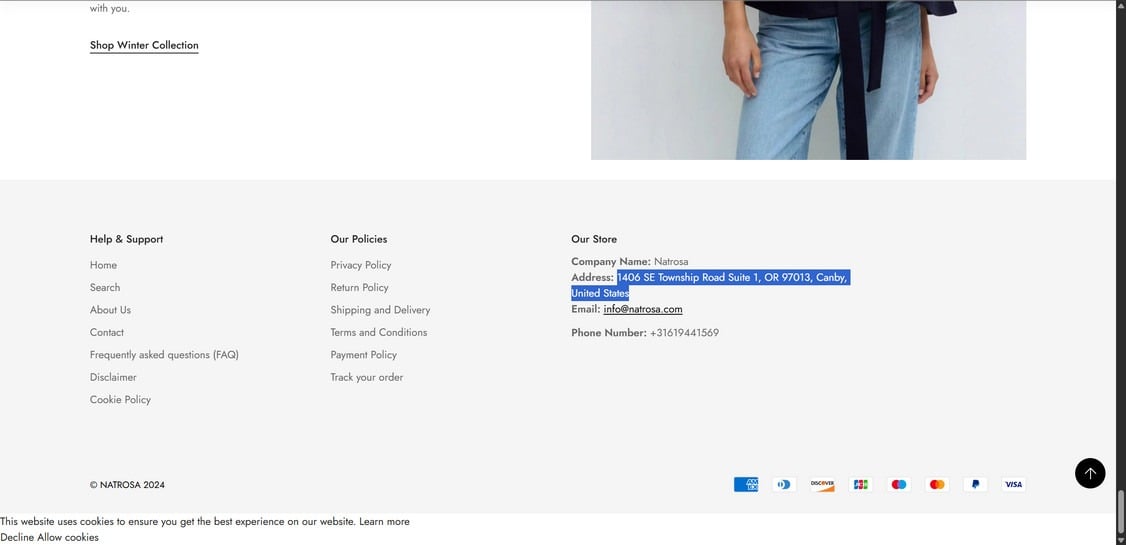This screenshot has width=1126, height=545.
Task: Open the Terms and Conditions link
Action: click(x=378, y=332)
